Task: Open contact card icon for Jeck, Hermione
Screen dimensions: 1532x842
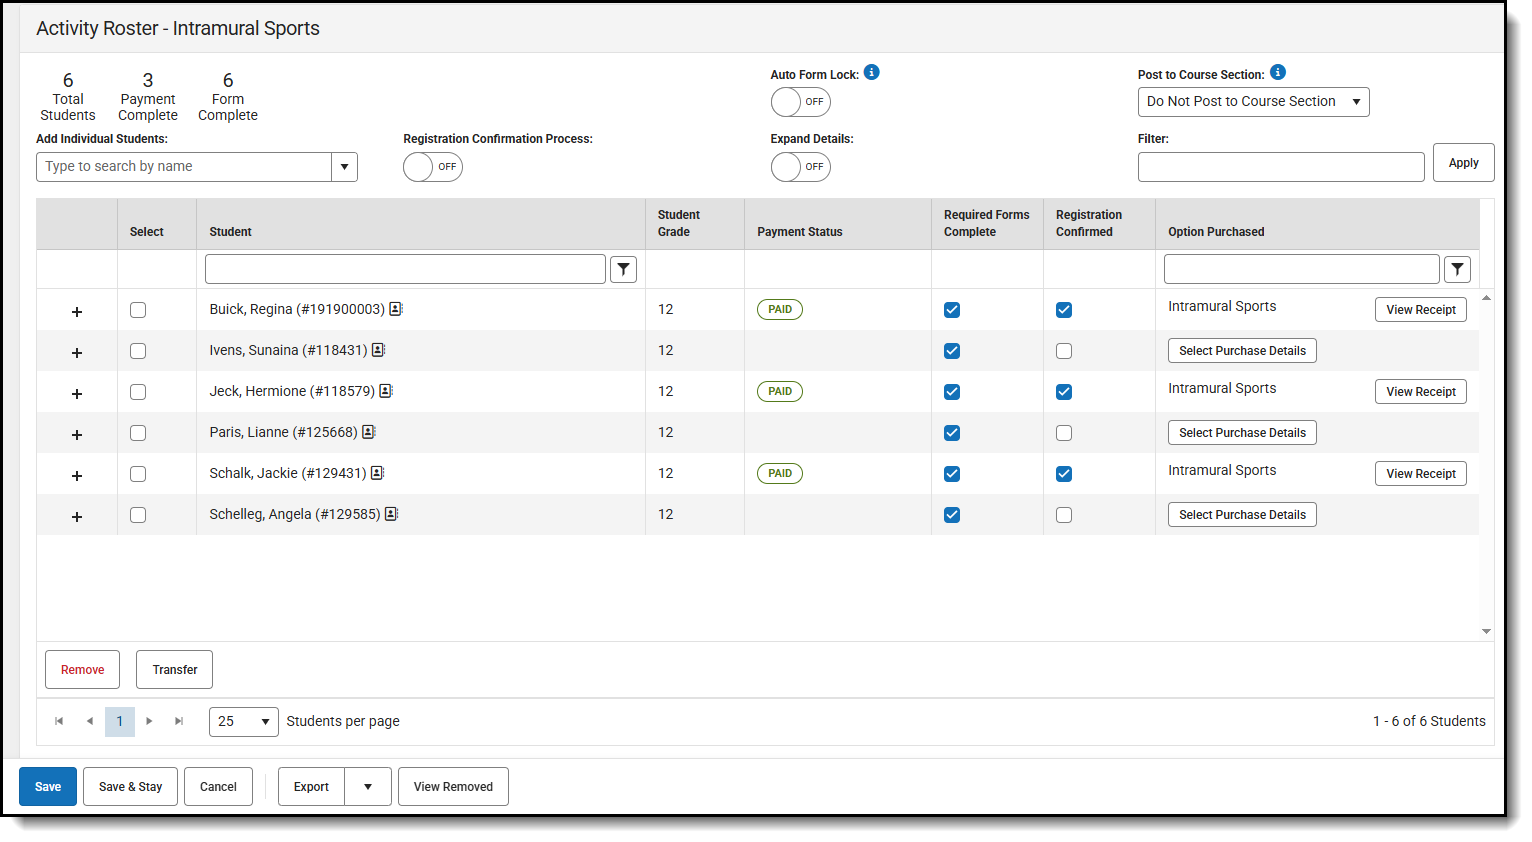Action: 386,391
